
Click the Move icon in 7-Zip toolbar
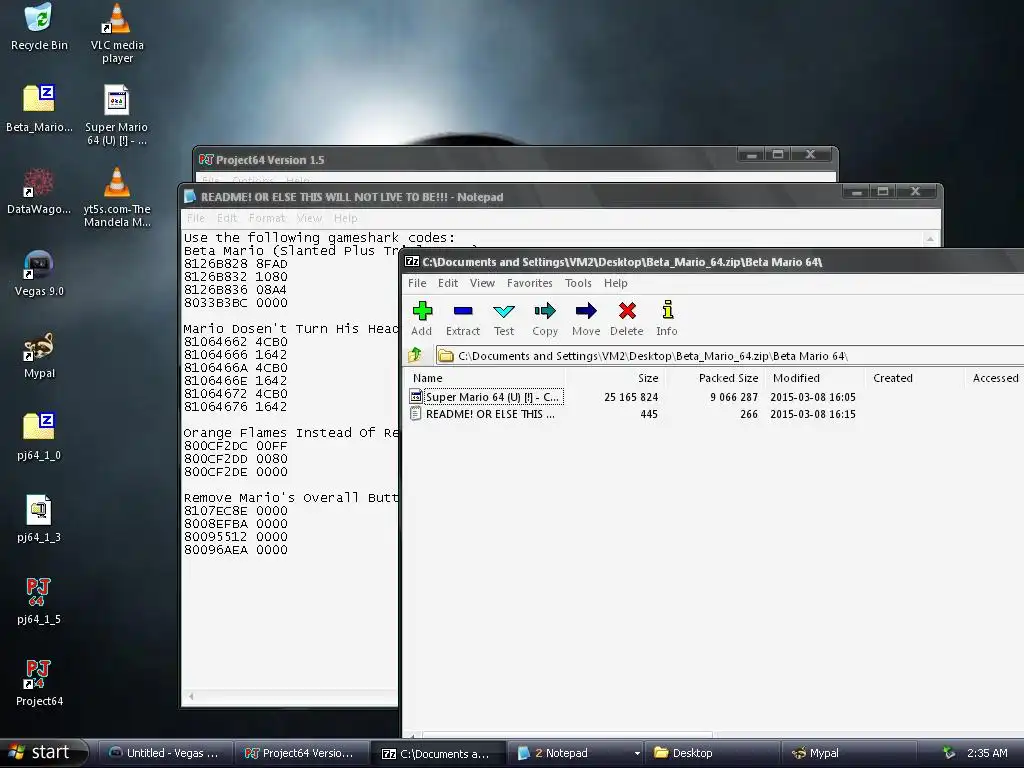(x=586, y=318)
